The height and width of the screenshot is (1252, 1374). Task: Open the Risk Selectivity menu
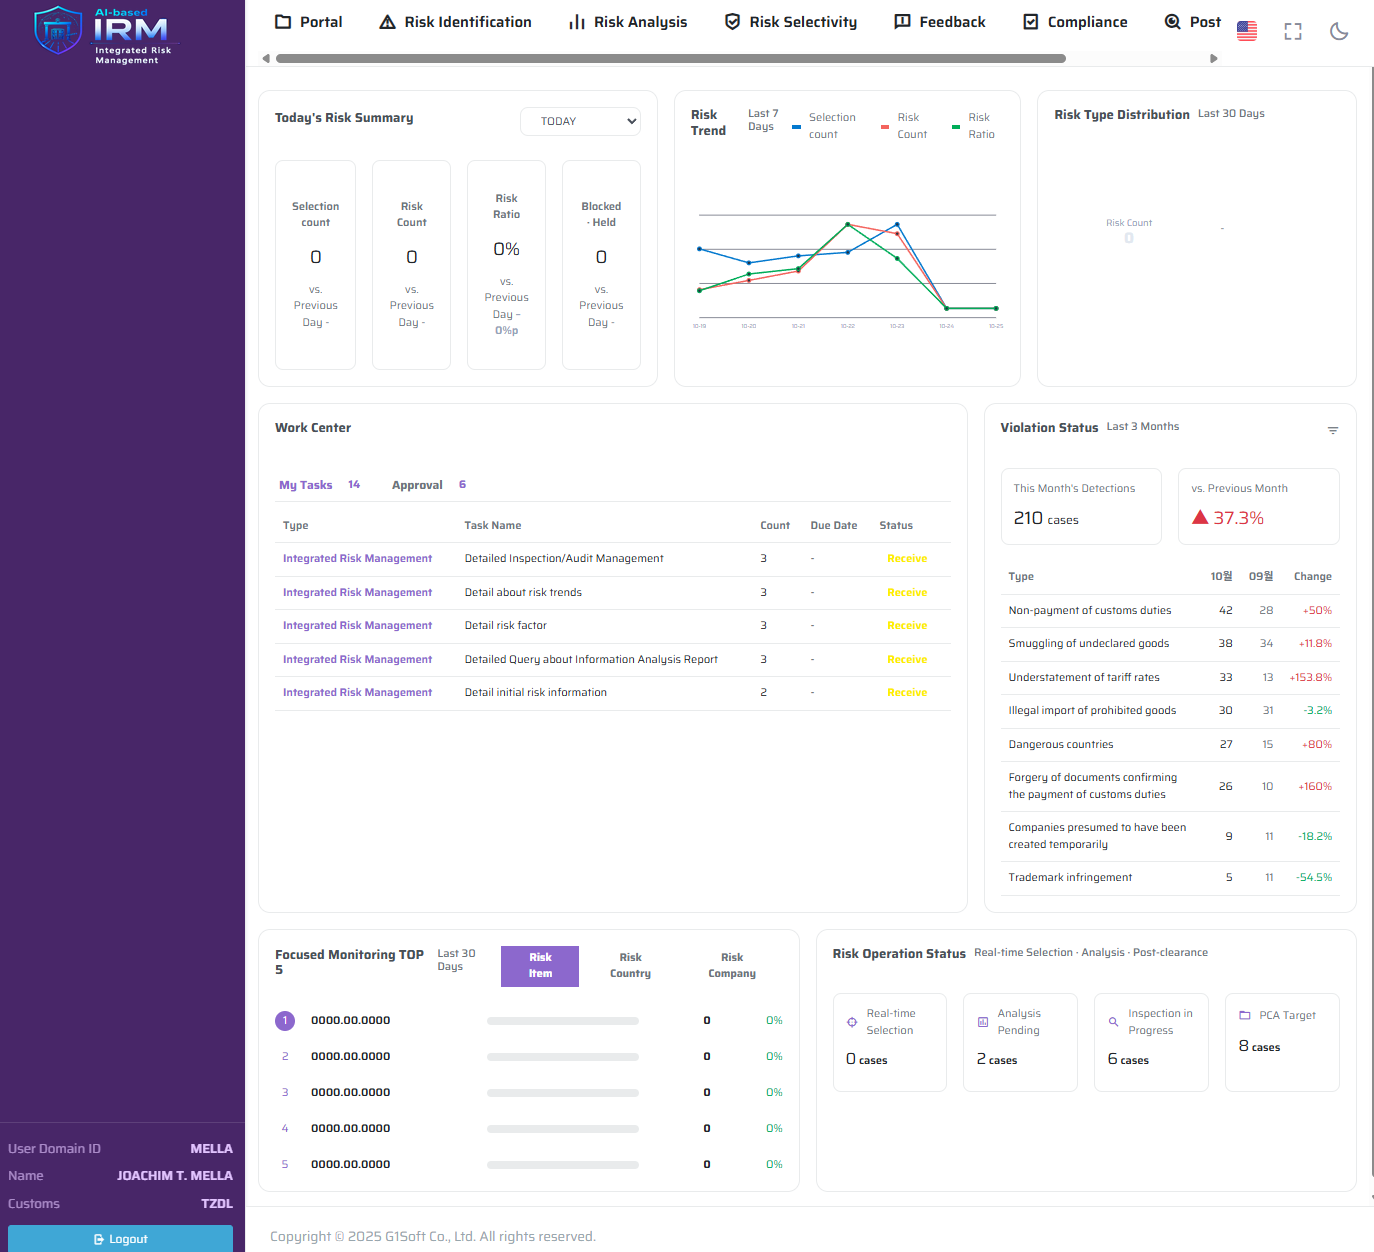click(x=791, y=22)
